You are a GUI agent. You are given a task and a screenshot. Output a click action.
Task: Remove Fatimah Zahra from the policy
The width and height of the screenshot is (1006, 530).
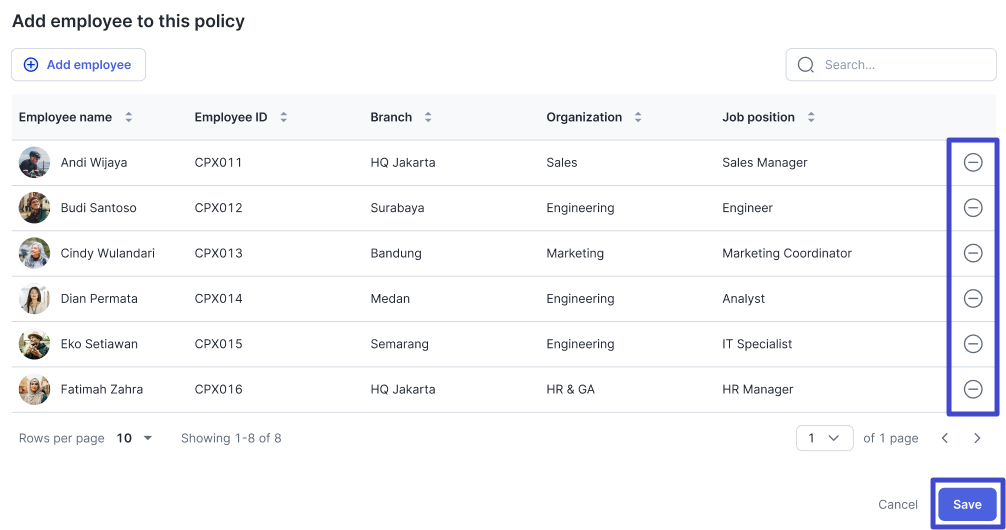pyautogui.click(x=973, y=389)
